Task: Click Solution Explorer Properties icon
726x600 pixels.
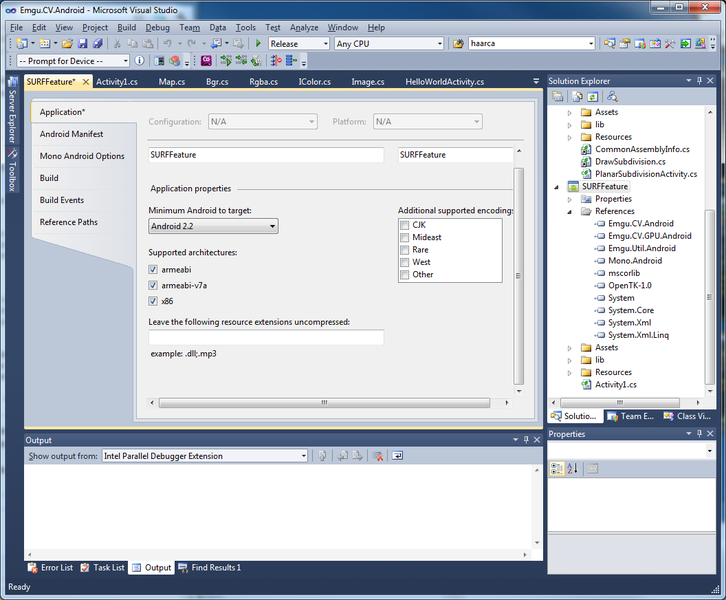Action: coord(558,96)
